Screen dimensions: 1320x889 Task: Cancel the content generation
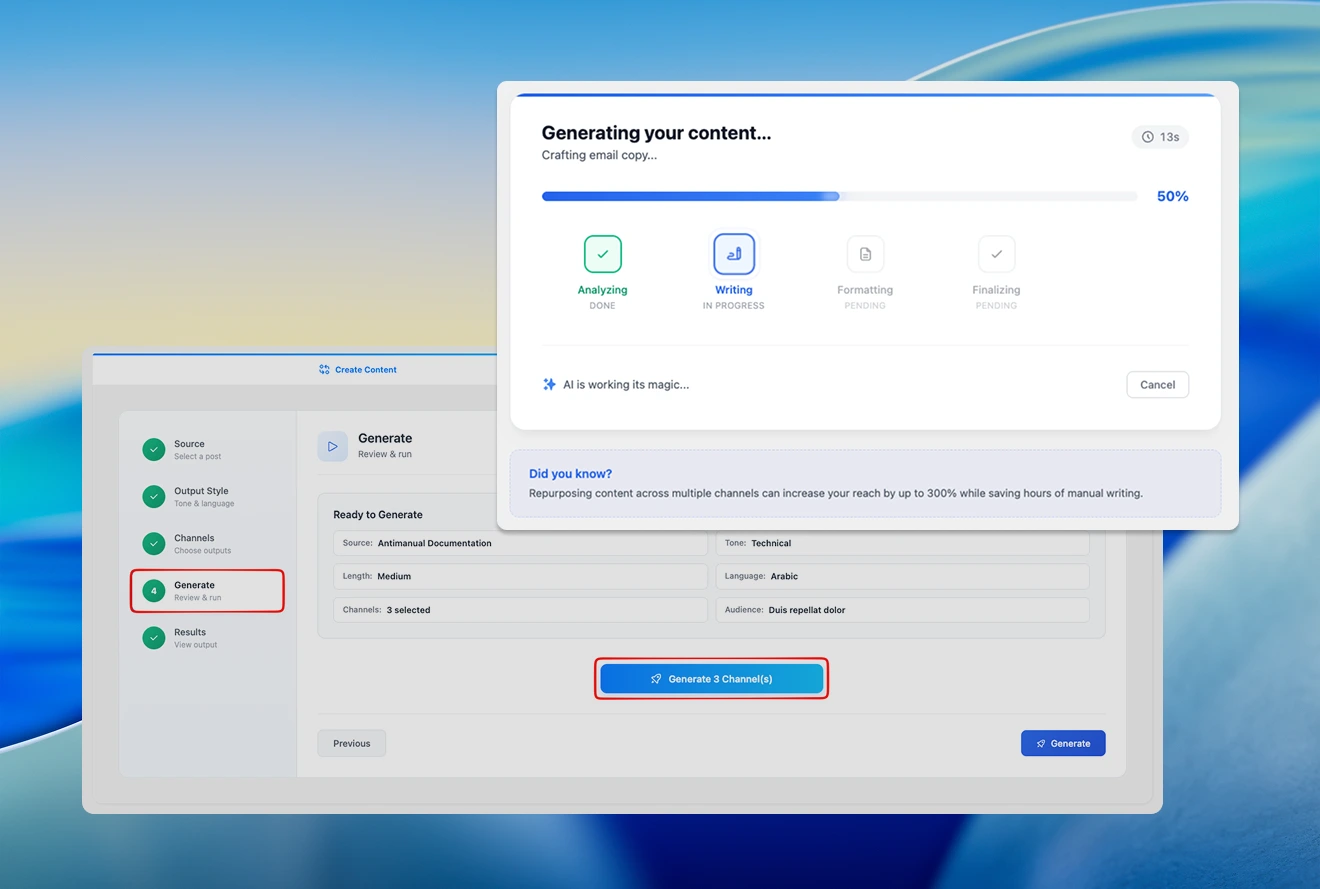point(1157,385)
